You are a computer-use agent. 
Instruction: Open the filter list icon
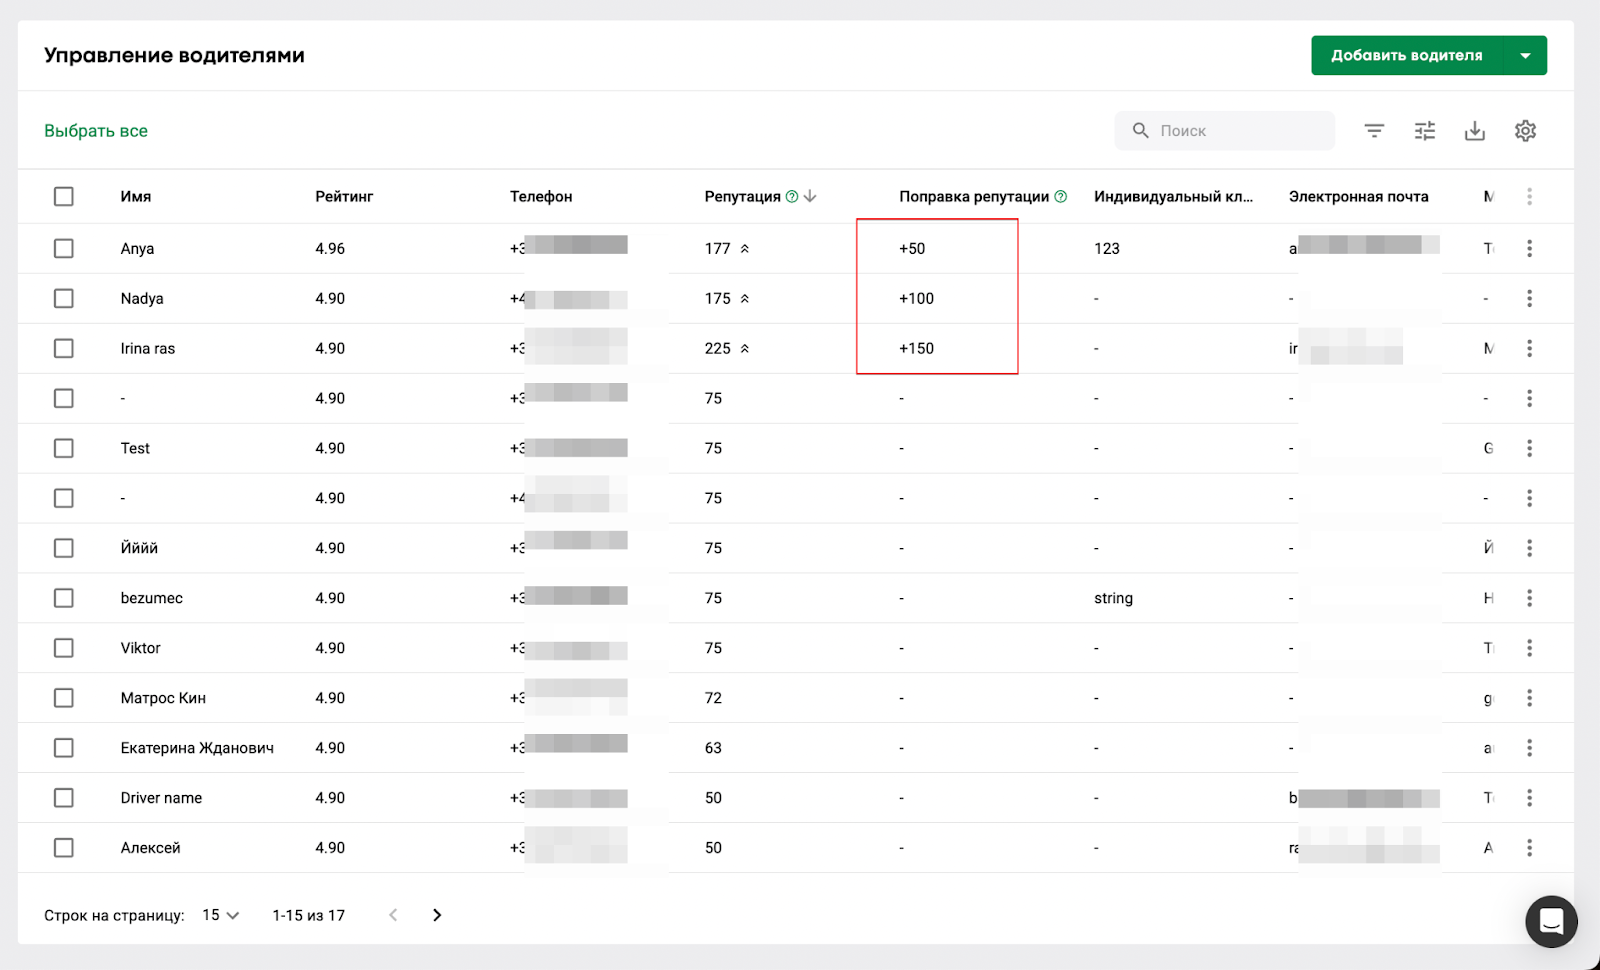click(1375, 131)
